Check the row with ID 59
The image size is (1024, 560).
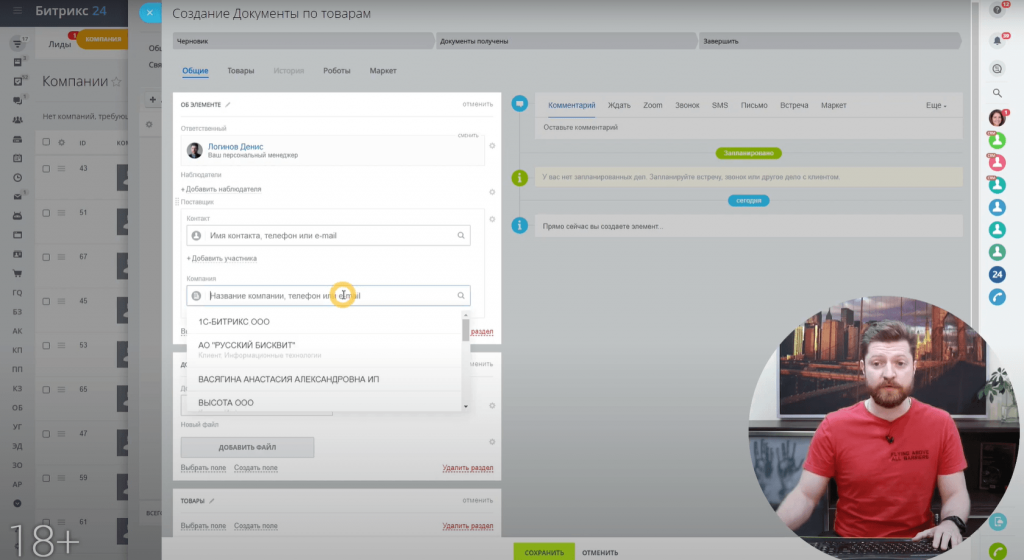[x=46, y=478]
